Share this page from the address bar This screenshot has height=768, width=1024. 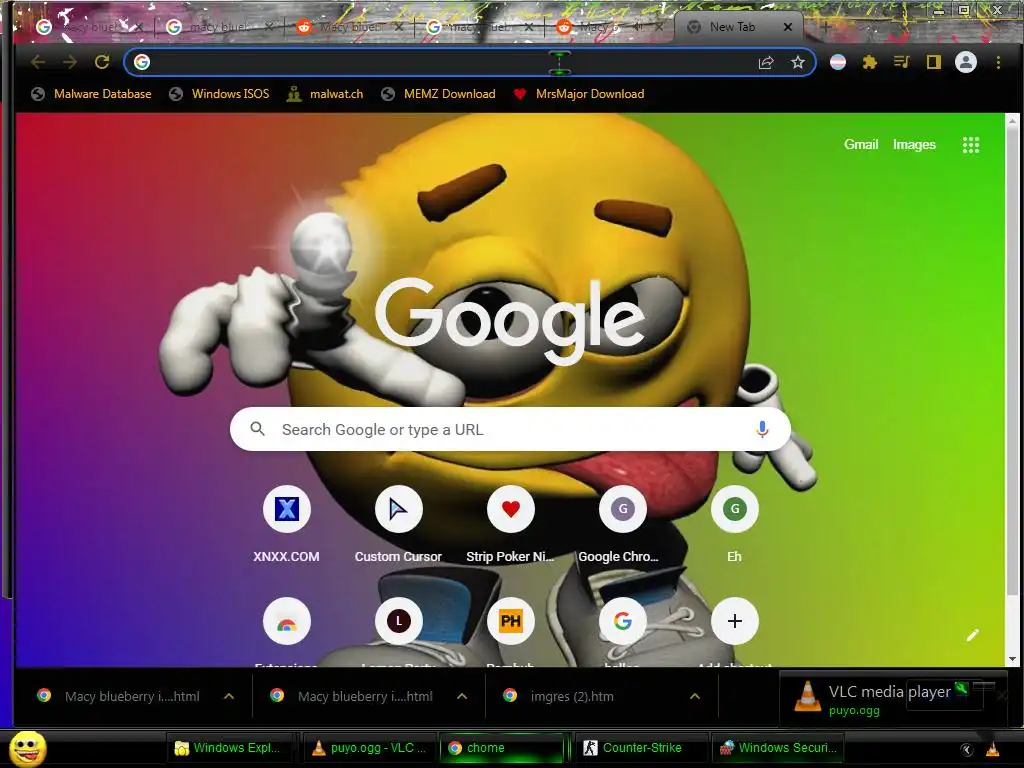coord(766,62)
